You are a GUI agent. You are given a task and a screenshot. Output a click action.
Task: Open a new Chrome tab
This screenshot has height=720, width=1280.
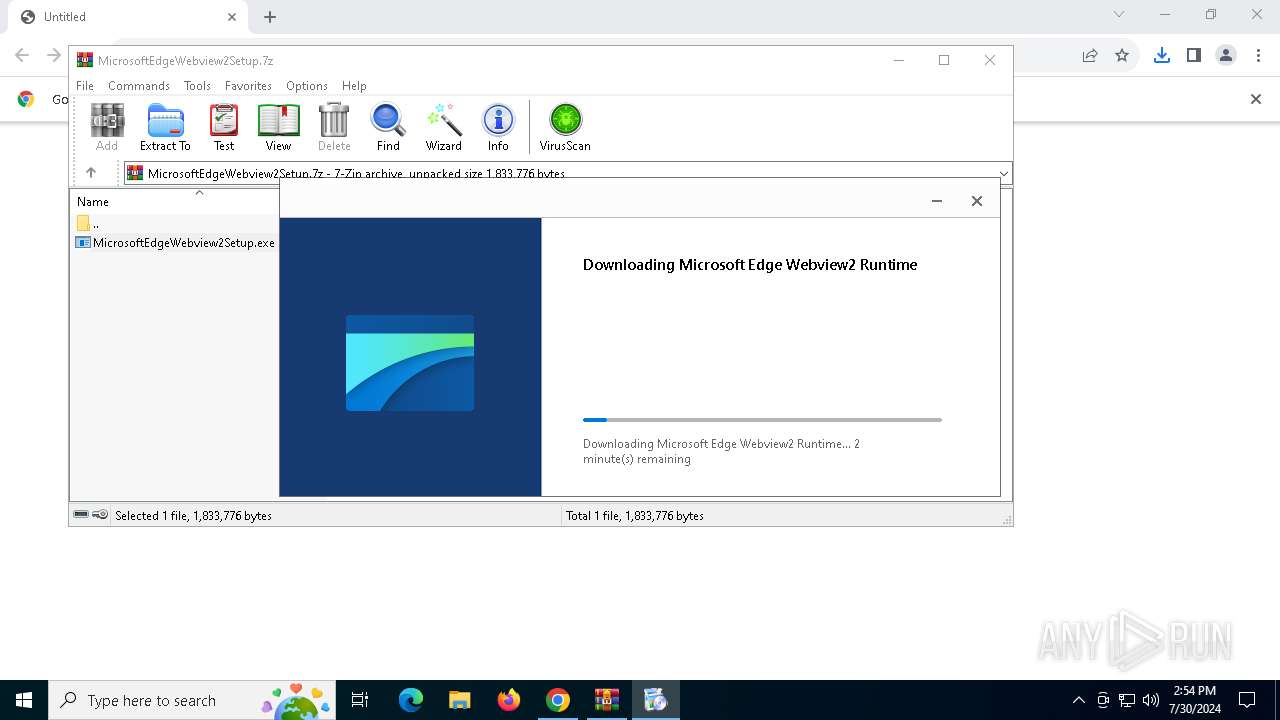(270, 17)
